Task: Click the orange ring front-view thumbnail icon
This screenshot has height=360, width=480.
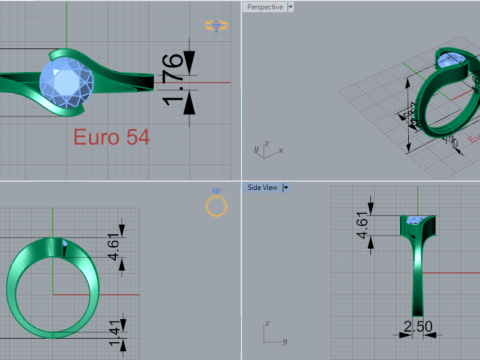Action: pyautogui.click(x=216, y=203)
